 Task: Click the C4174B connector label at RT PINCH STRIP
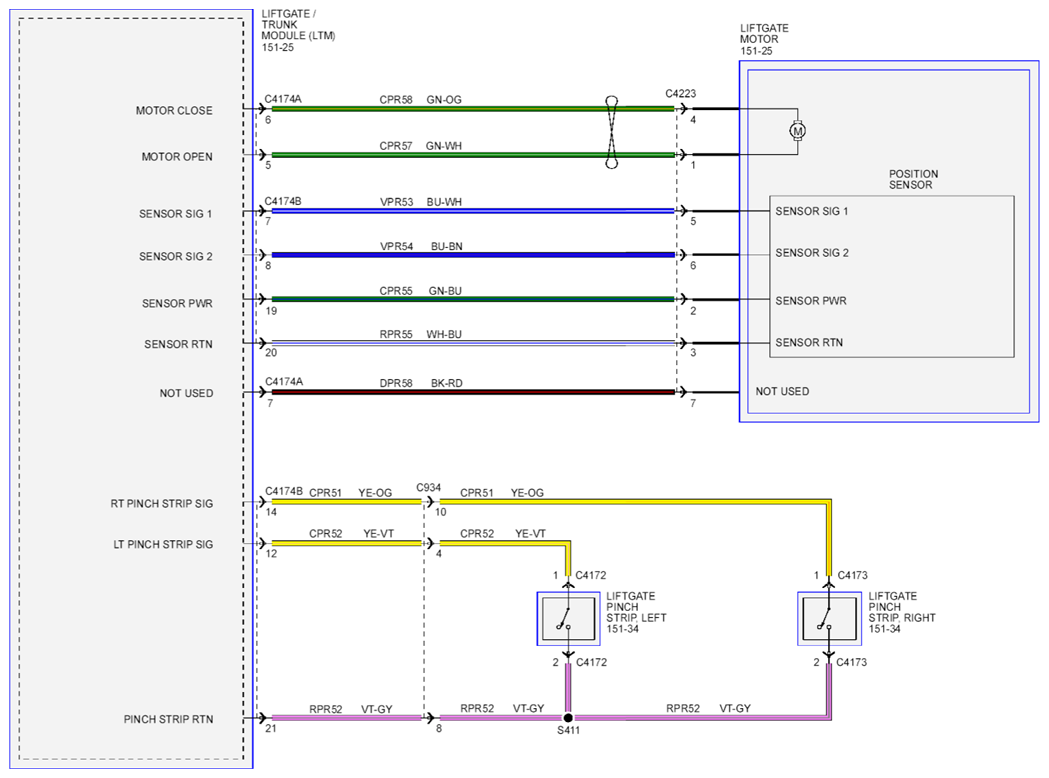click(284, 491)
